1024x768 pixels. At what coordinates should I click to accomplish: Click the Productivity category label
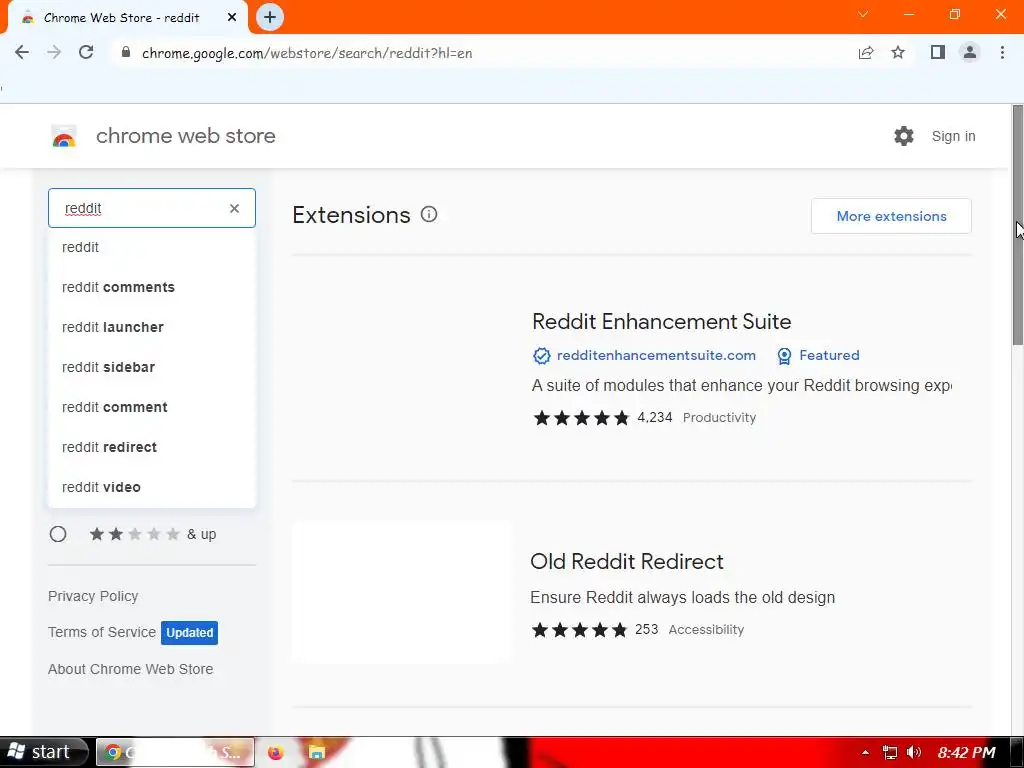point(719,418)
